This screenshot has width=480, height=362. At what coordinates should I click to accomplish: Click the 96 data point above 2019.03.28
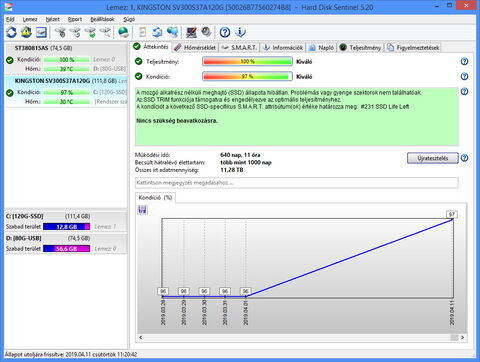pos(163,291)
